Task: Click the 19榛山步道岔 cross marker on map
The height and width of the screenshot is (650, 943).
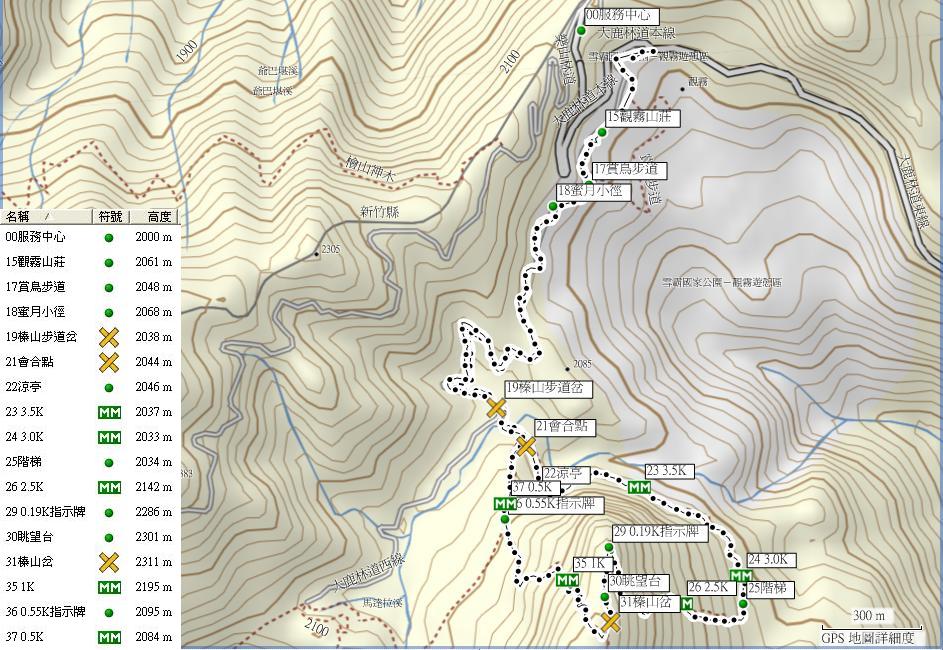Action: click(x=496, y=408)
